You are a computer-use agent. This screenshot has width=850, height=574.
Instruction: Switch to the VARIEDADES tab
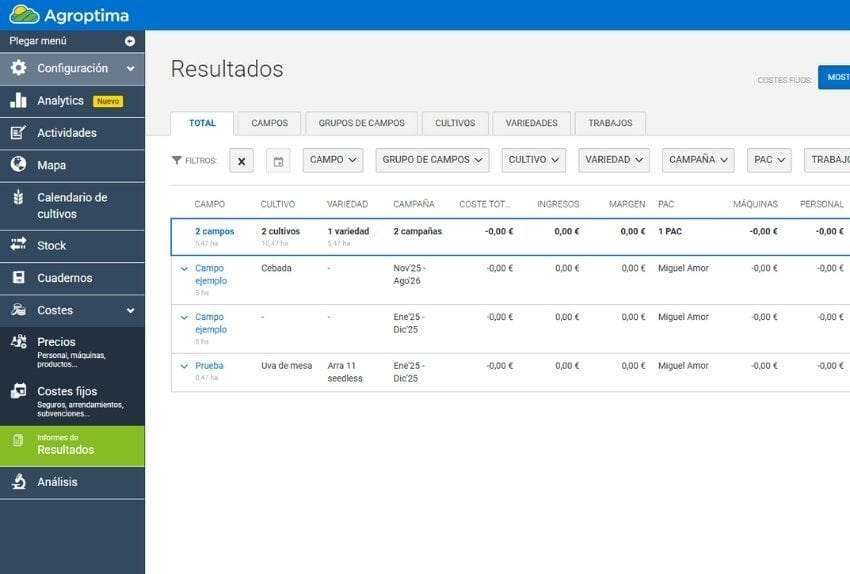coord(532,124)
